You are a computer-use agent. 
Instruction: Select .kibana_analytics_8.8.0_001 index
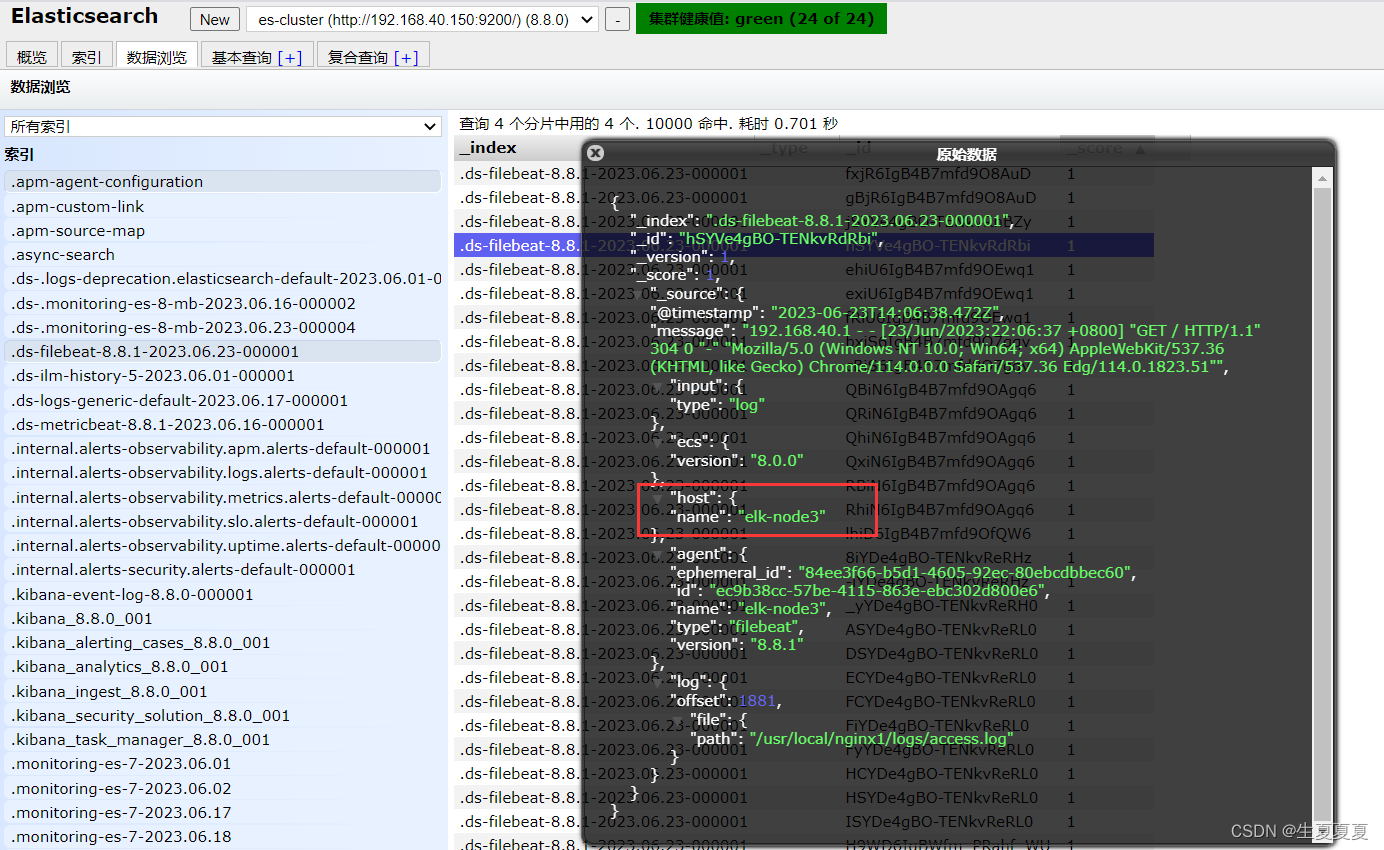tap(222, 666)
